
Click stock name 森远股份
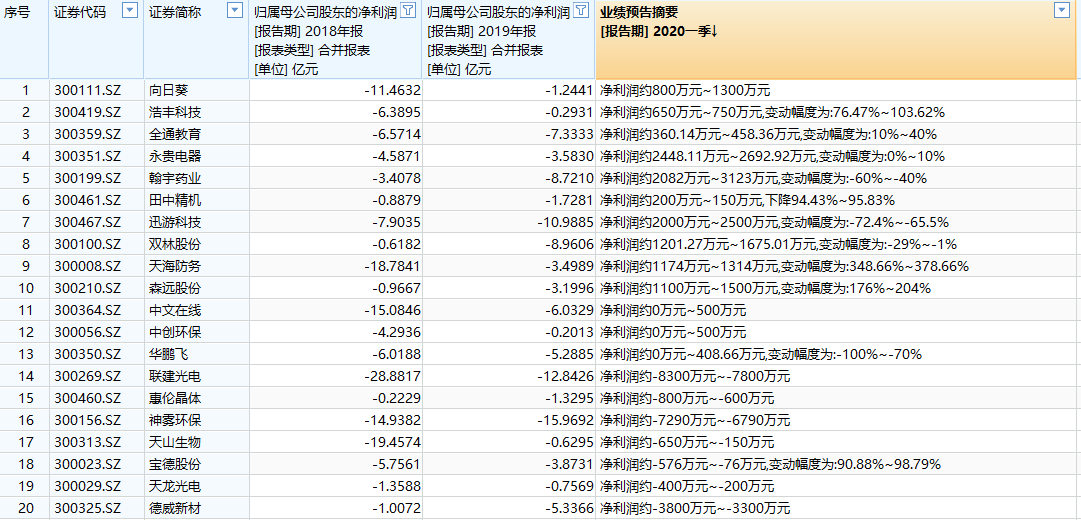click(x=175, y=288)
